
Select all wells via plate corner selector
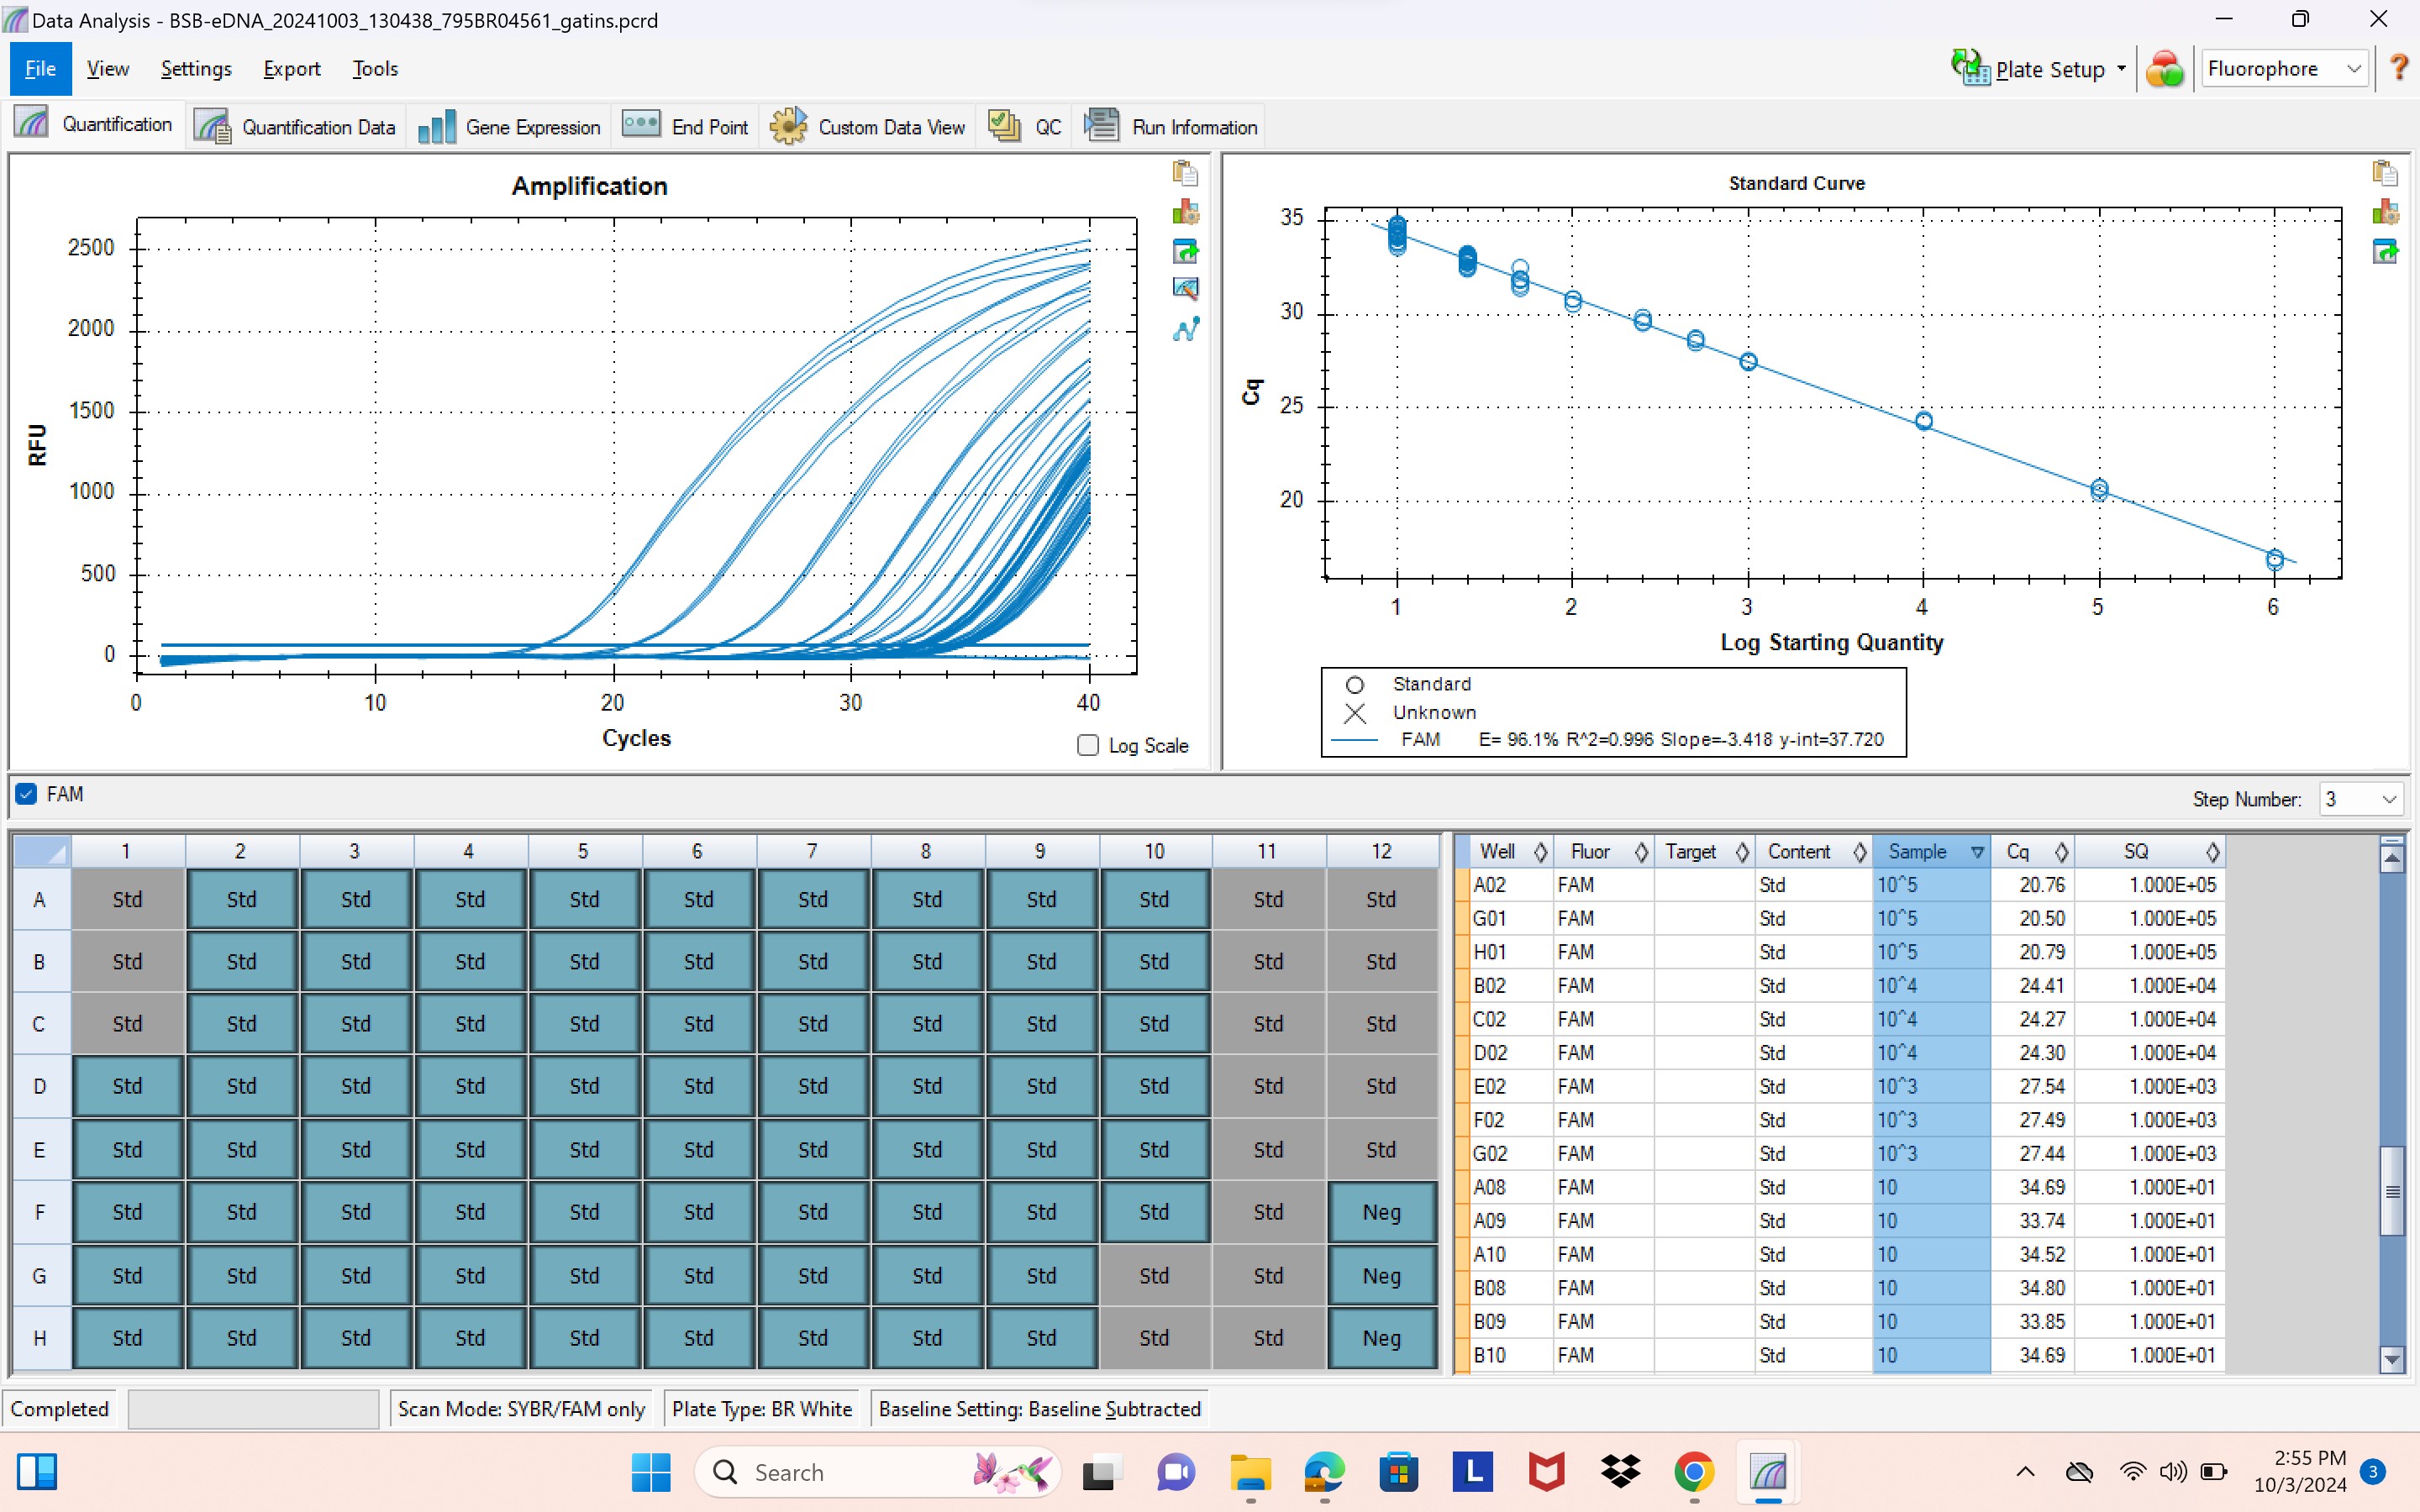pos(42,851)
